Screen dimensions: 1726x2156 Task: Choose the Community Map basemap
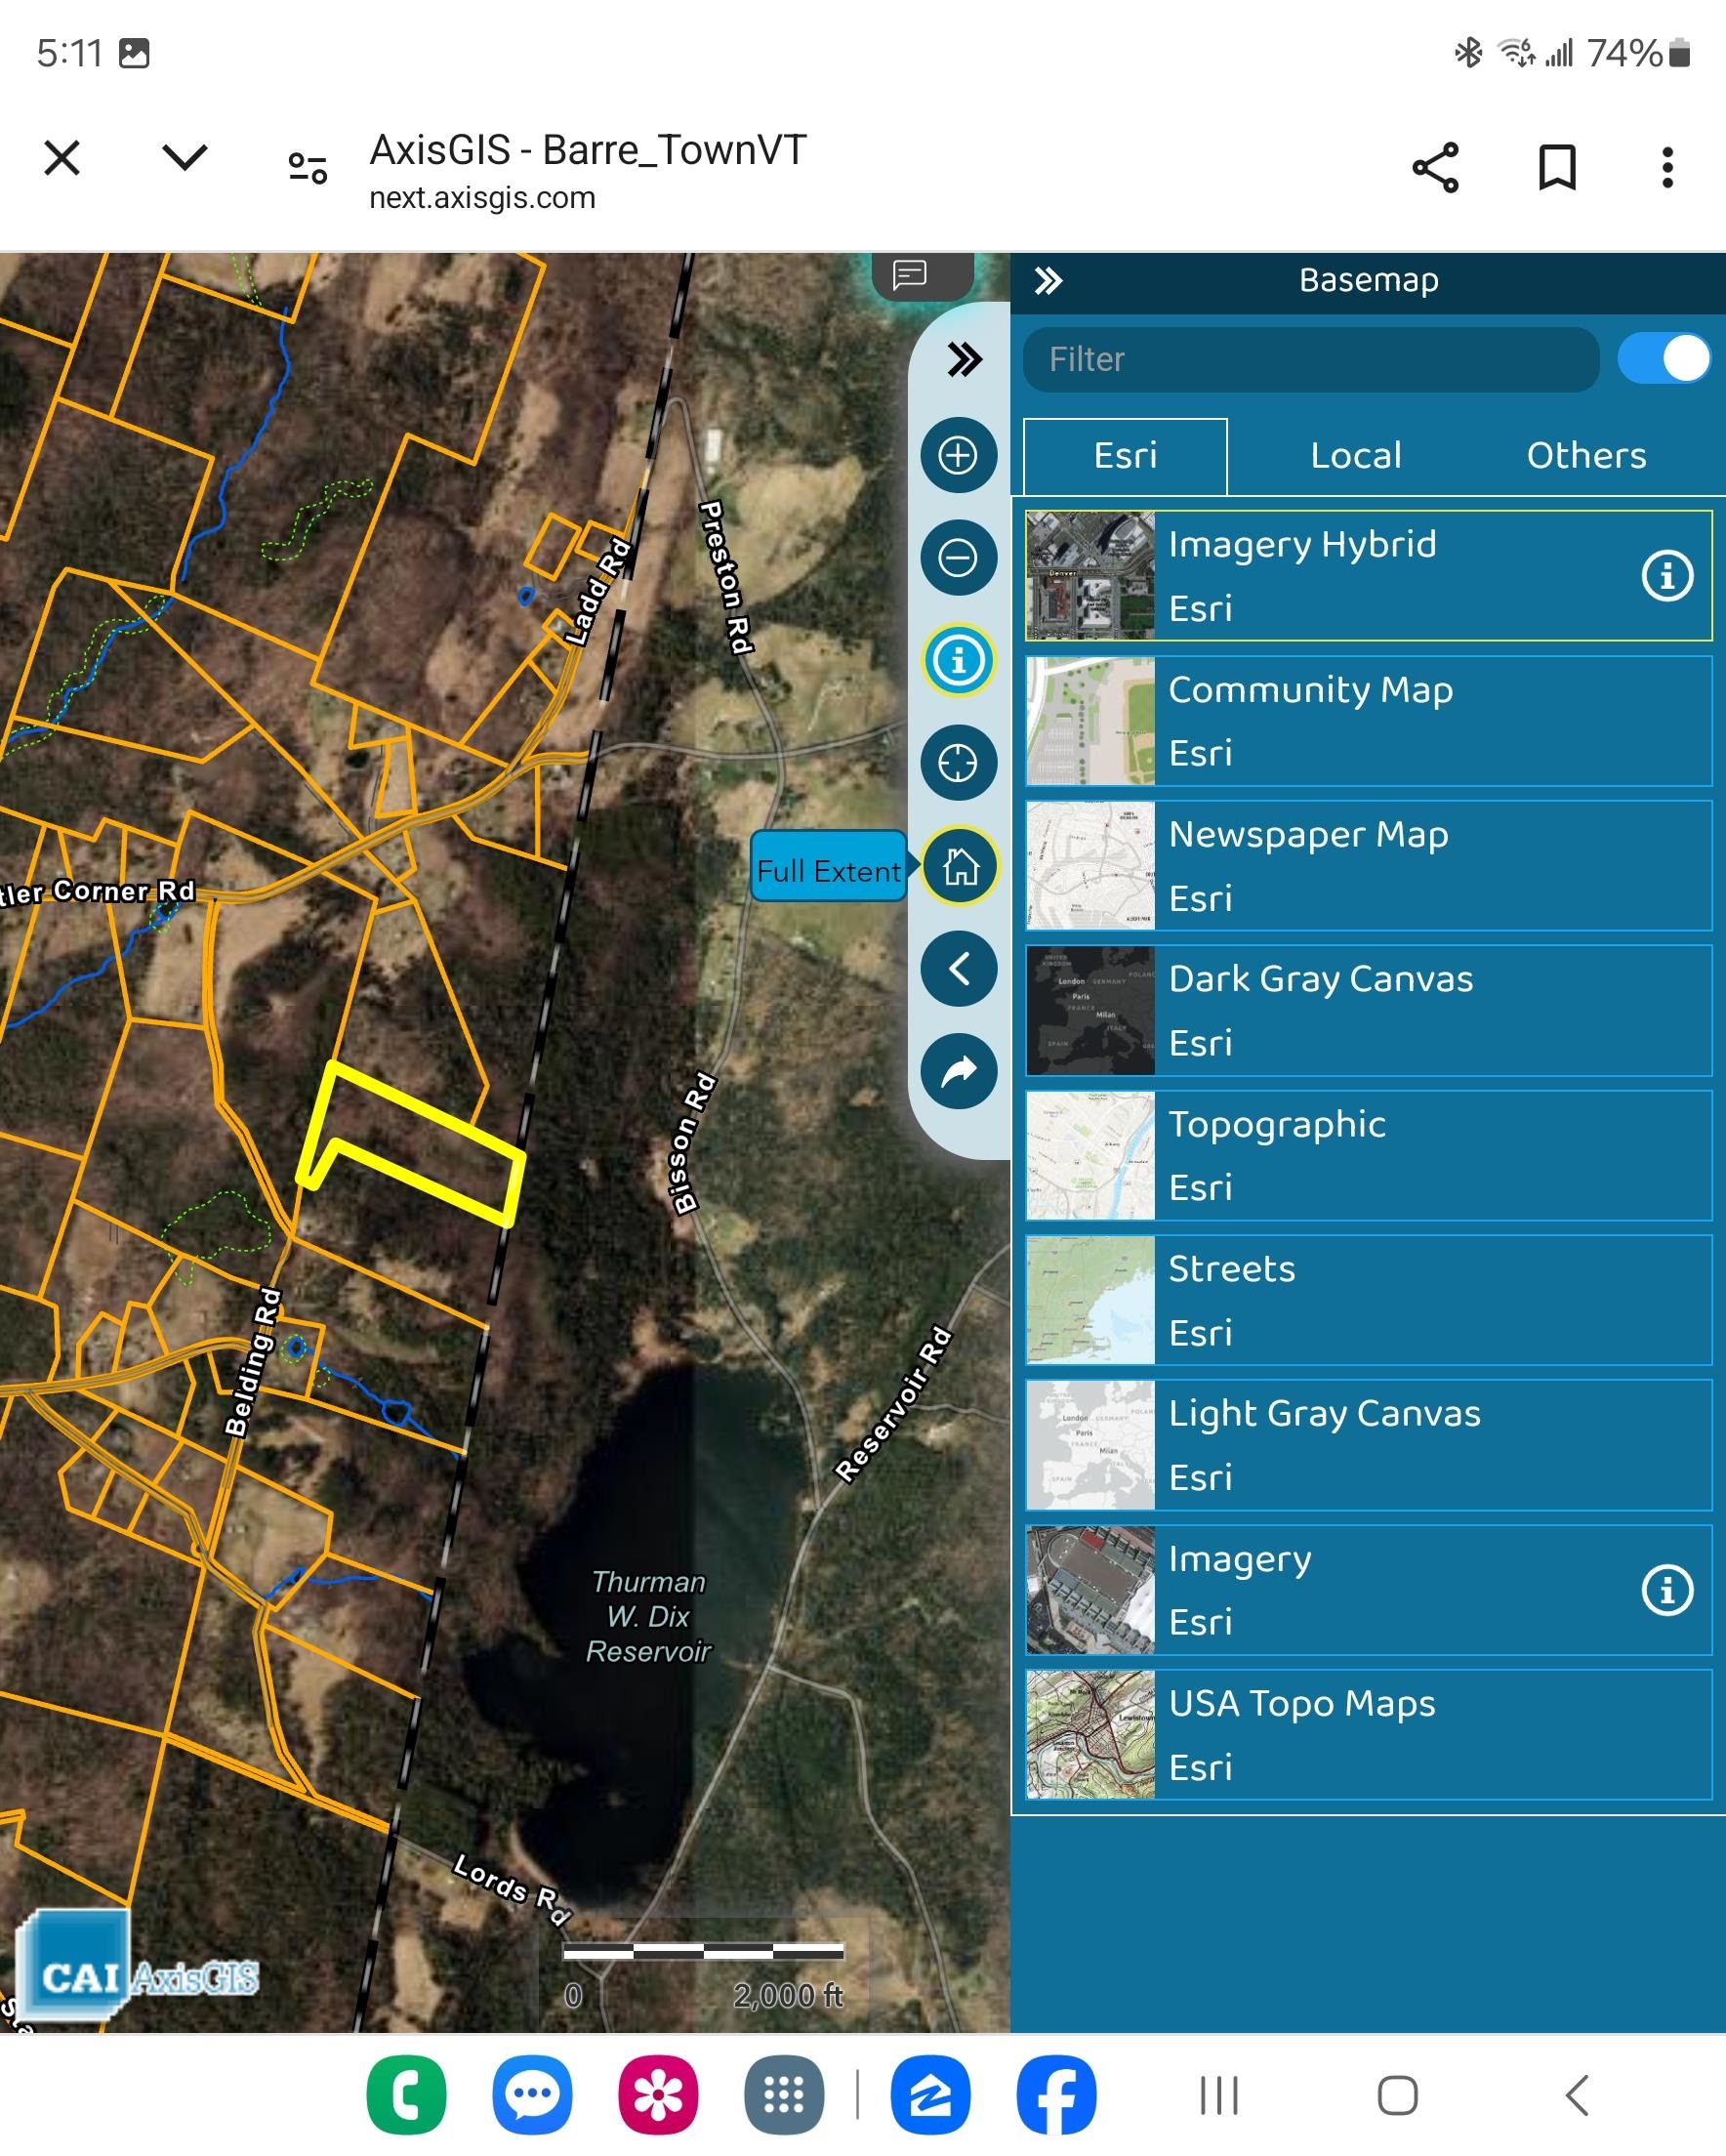pyautogui.click(x=1368, y=721)
